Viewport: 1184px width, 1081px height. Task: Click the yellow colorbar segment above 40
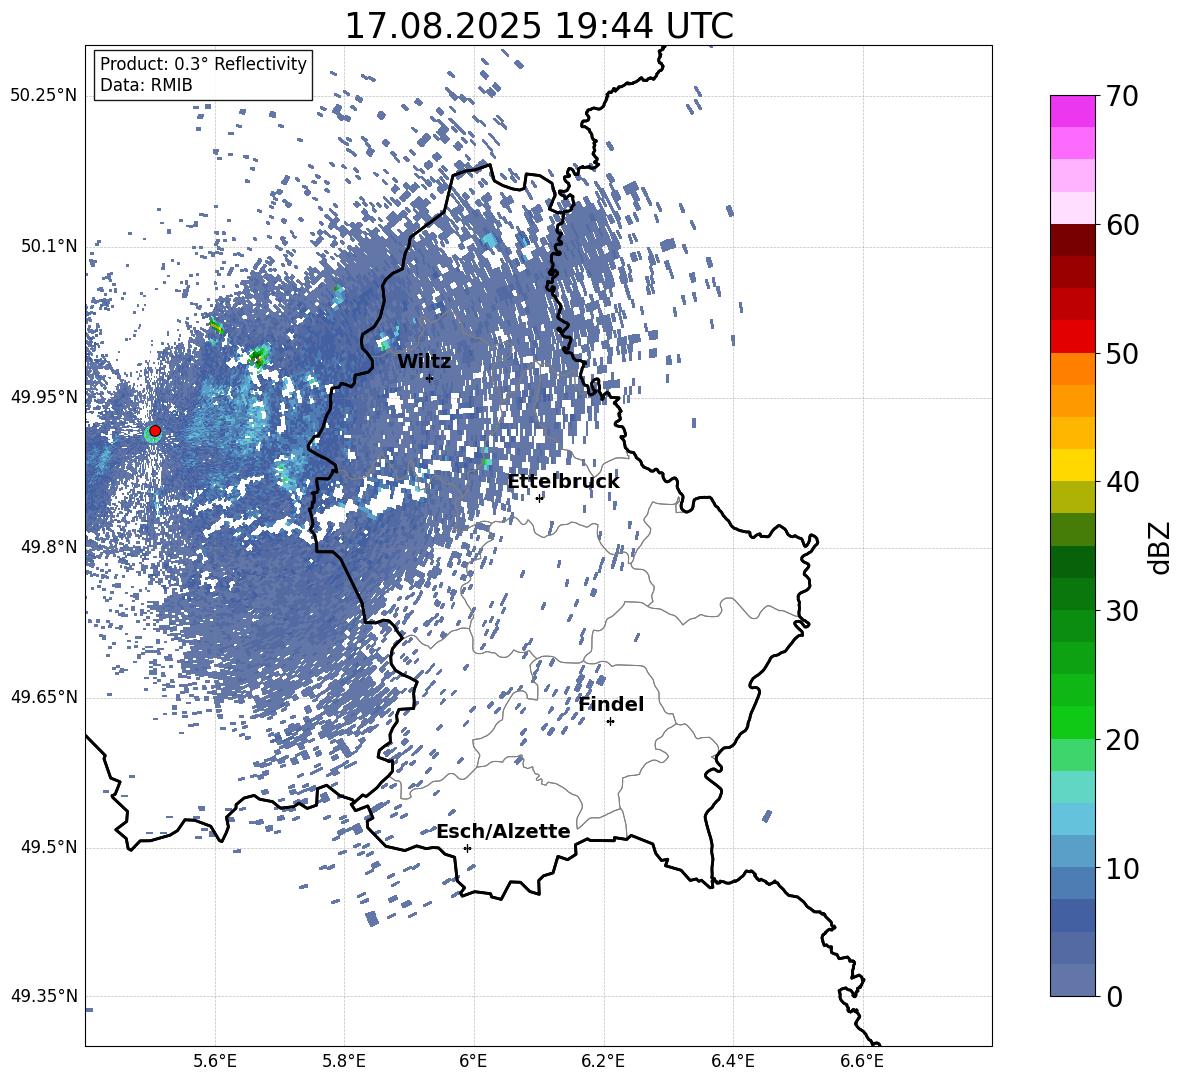1073,465
